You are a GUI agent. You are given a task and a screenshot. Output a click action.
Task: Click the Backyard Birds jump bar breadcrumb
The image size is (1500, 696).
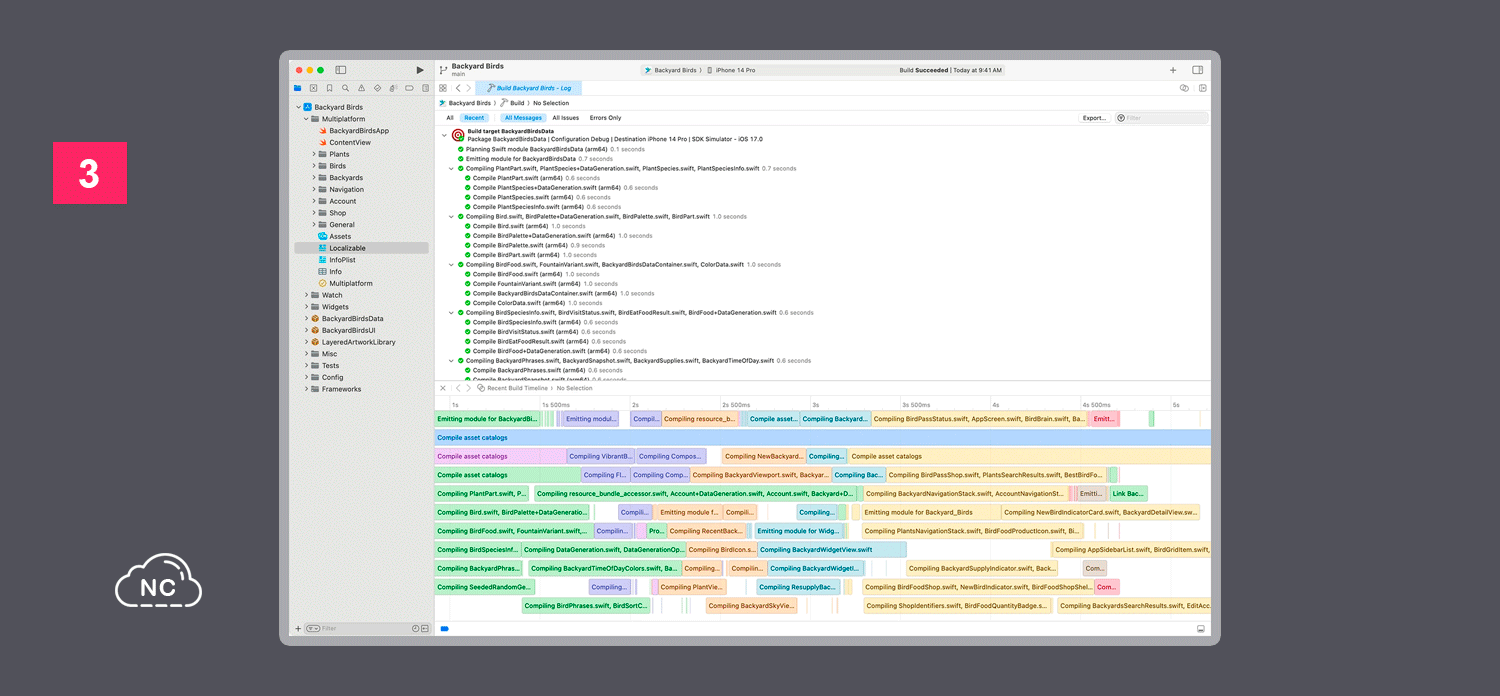pyautogui.click(x=465, y=103)
